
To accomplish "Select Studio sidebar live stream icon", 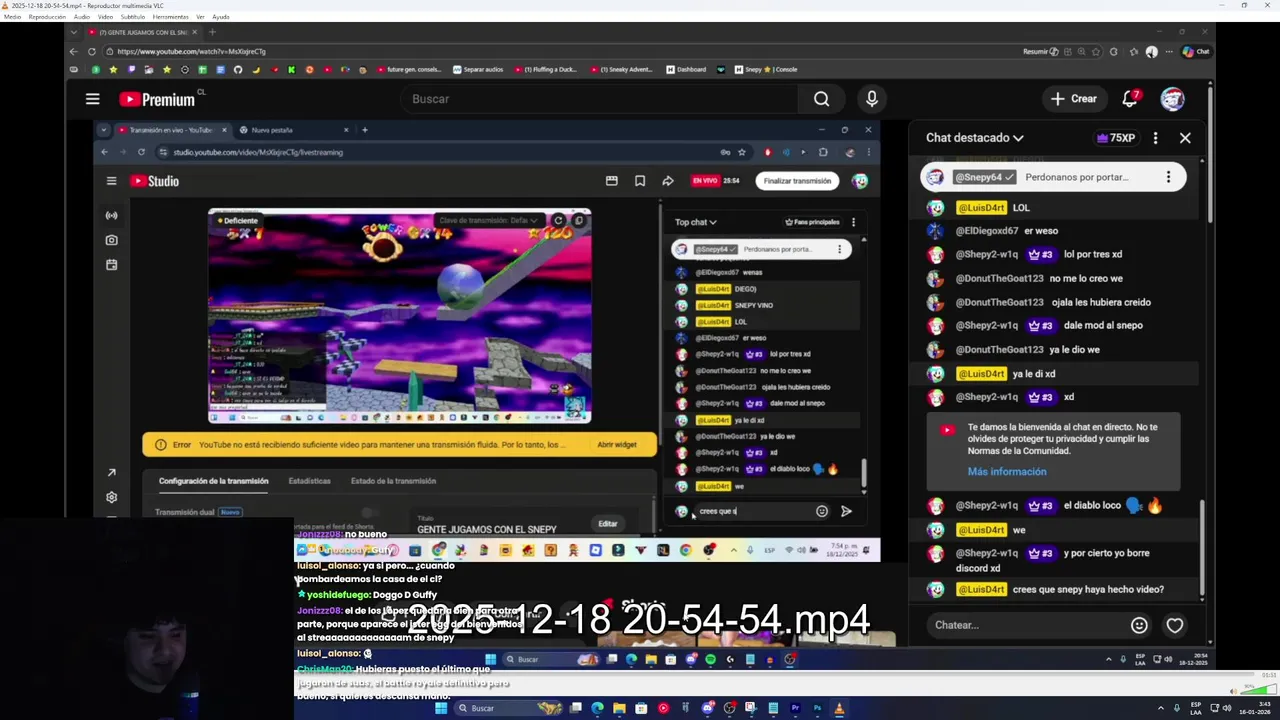I will 111,215.
